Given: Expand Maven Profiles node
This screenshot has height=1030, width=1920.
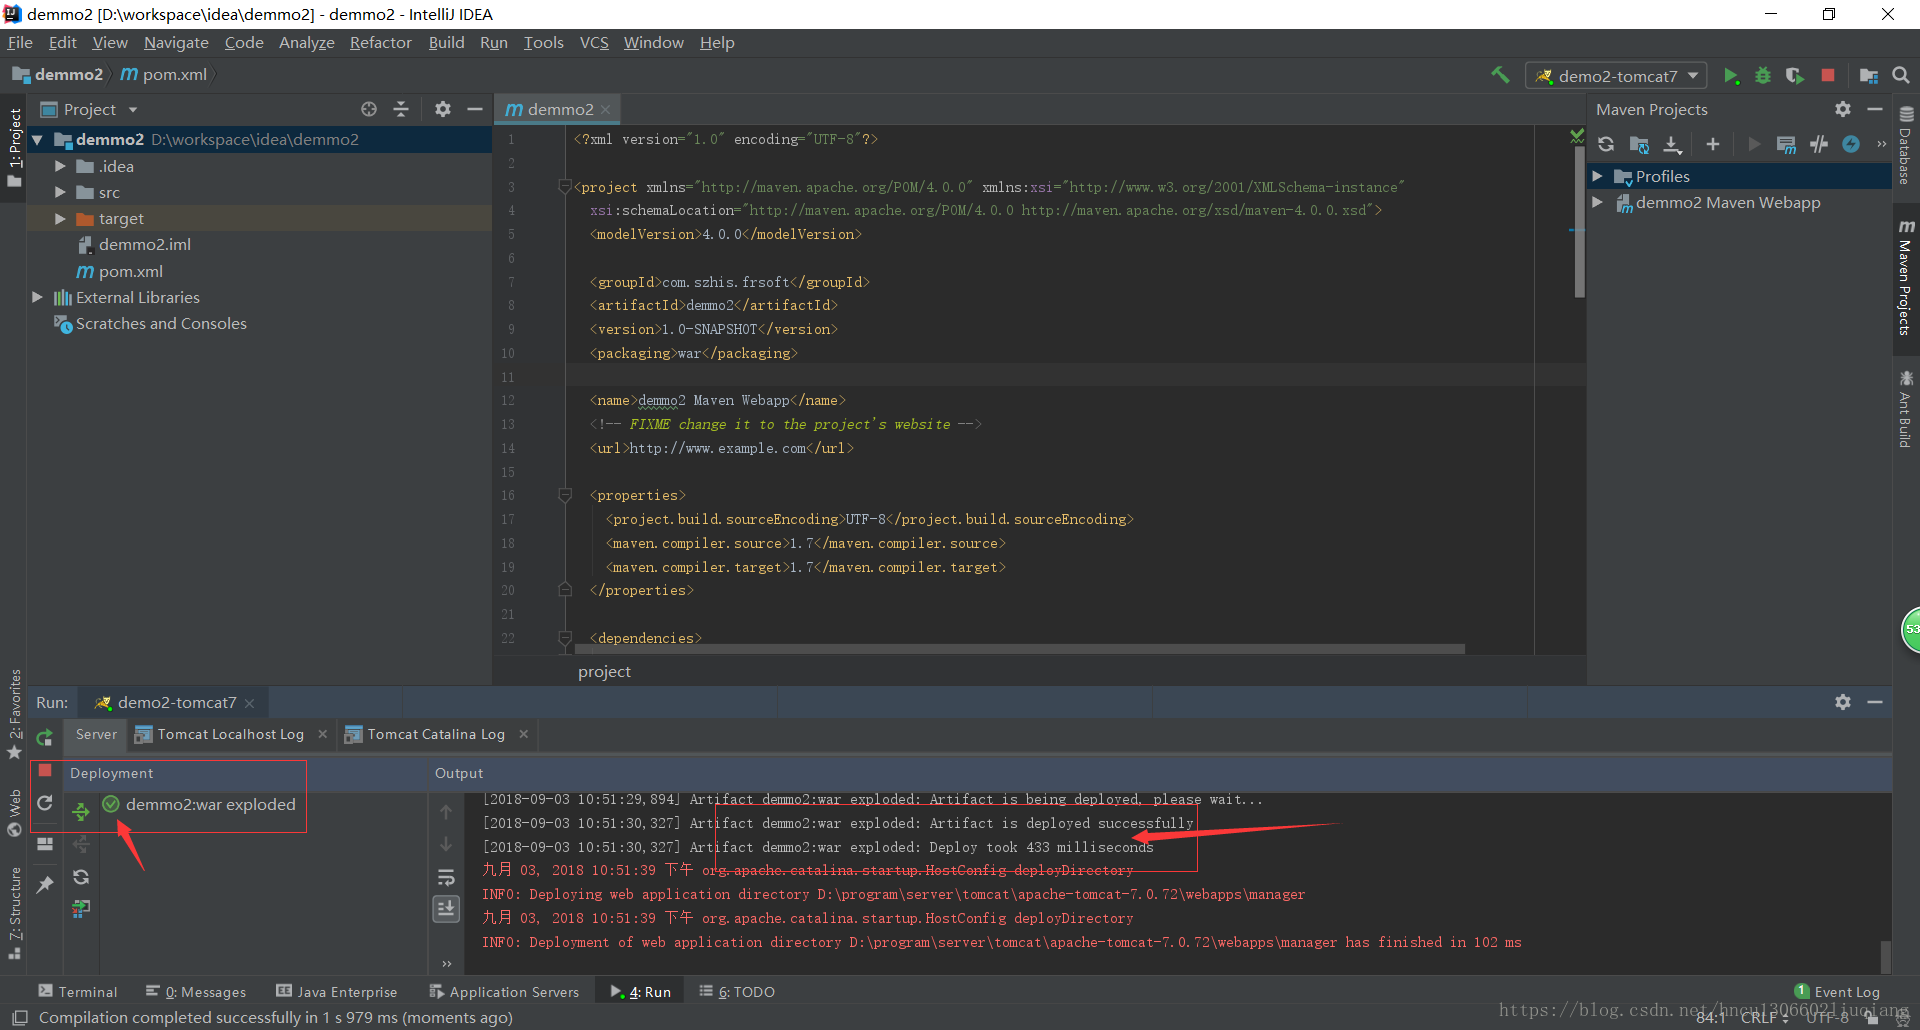Looking at the screenshot, I should (x=1598, y=176).
